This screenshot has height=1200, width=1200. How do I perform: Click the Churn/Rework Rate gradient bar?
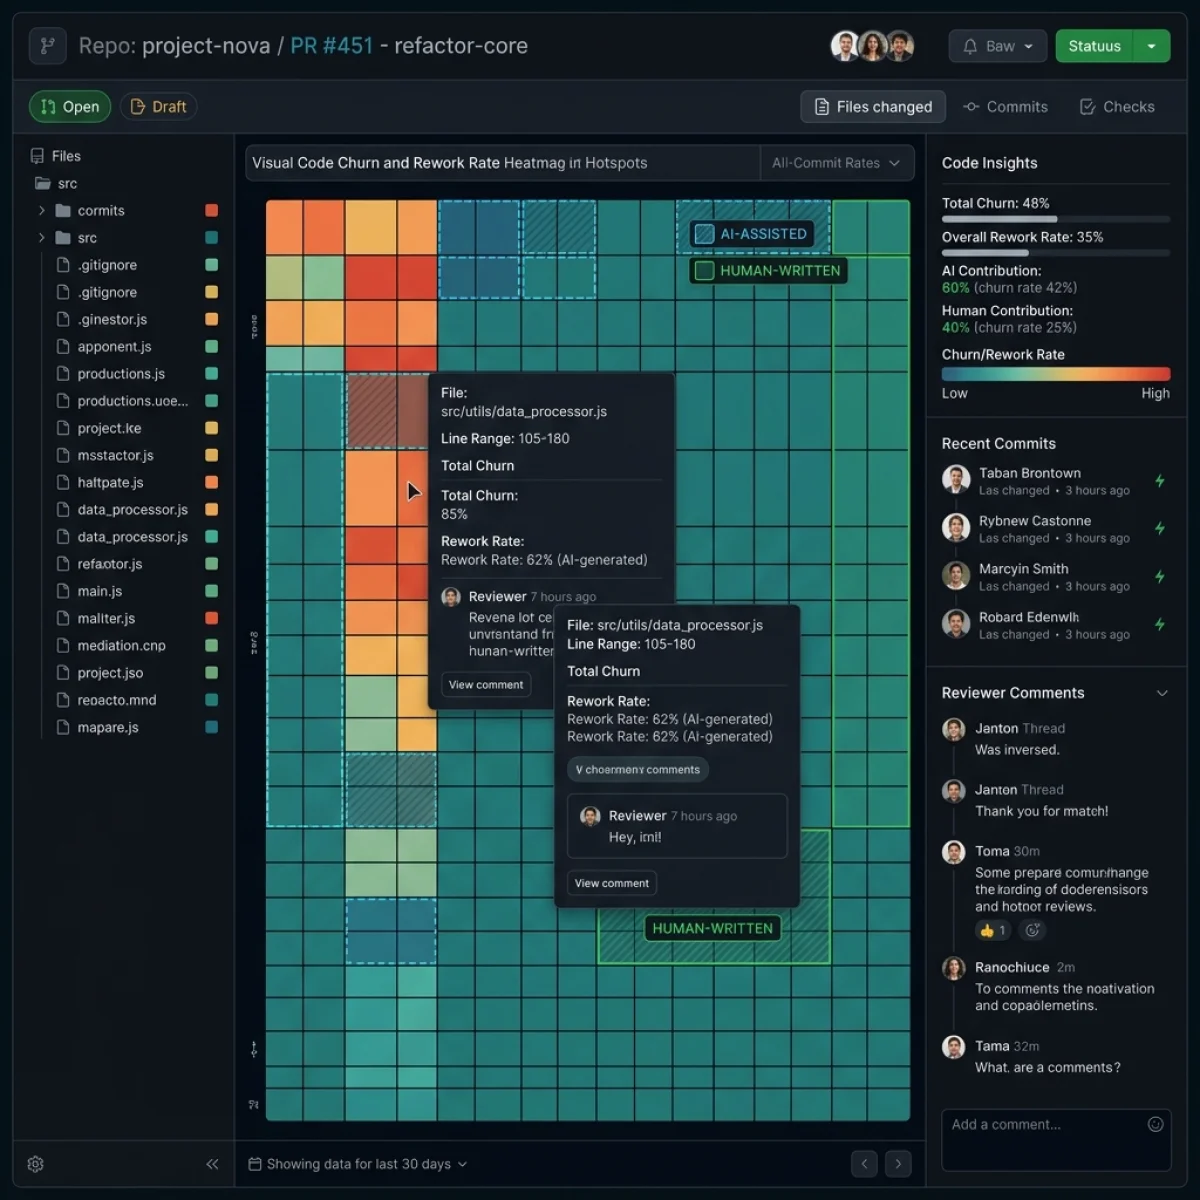[x=1055, y=374]
